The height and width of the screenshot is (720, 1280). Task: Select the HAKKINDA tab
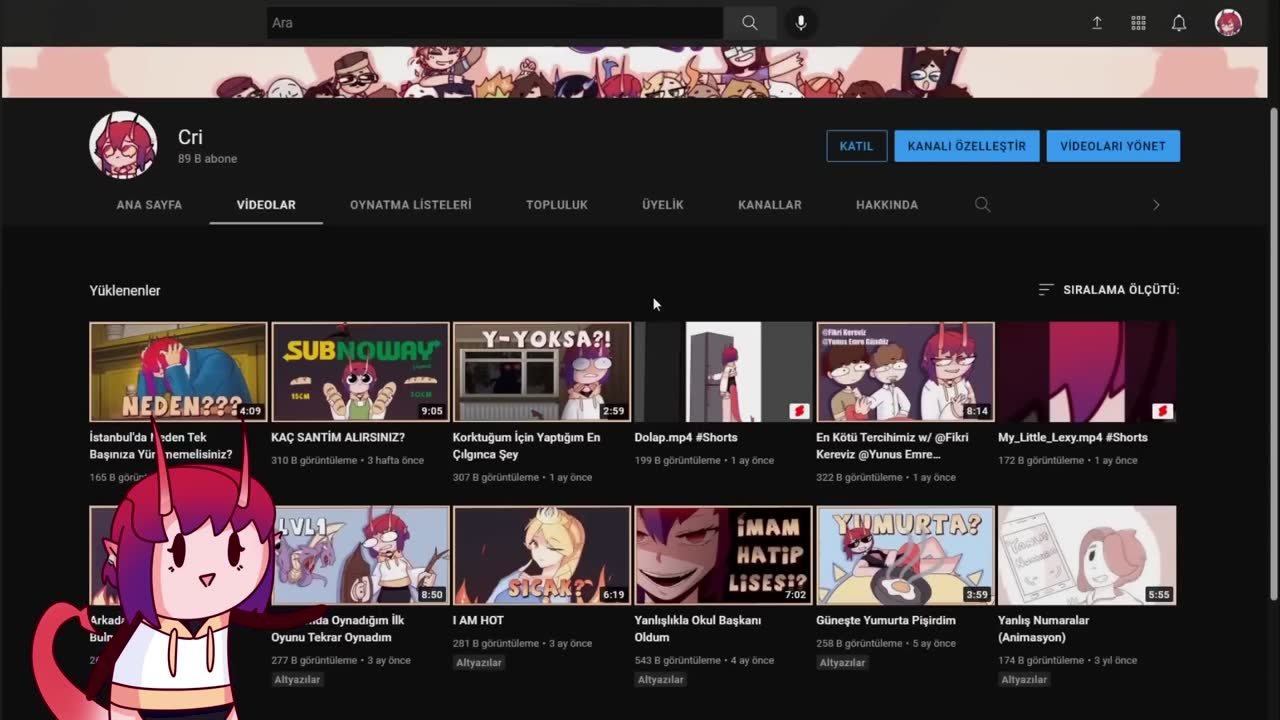[x=886, y=205]
